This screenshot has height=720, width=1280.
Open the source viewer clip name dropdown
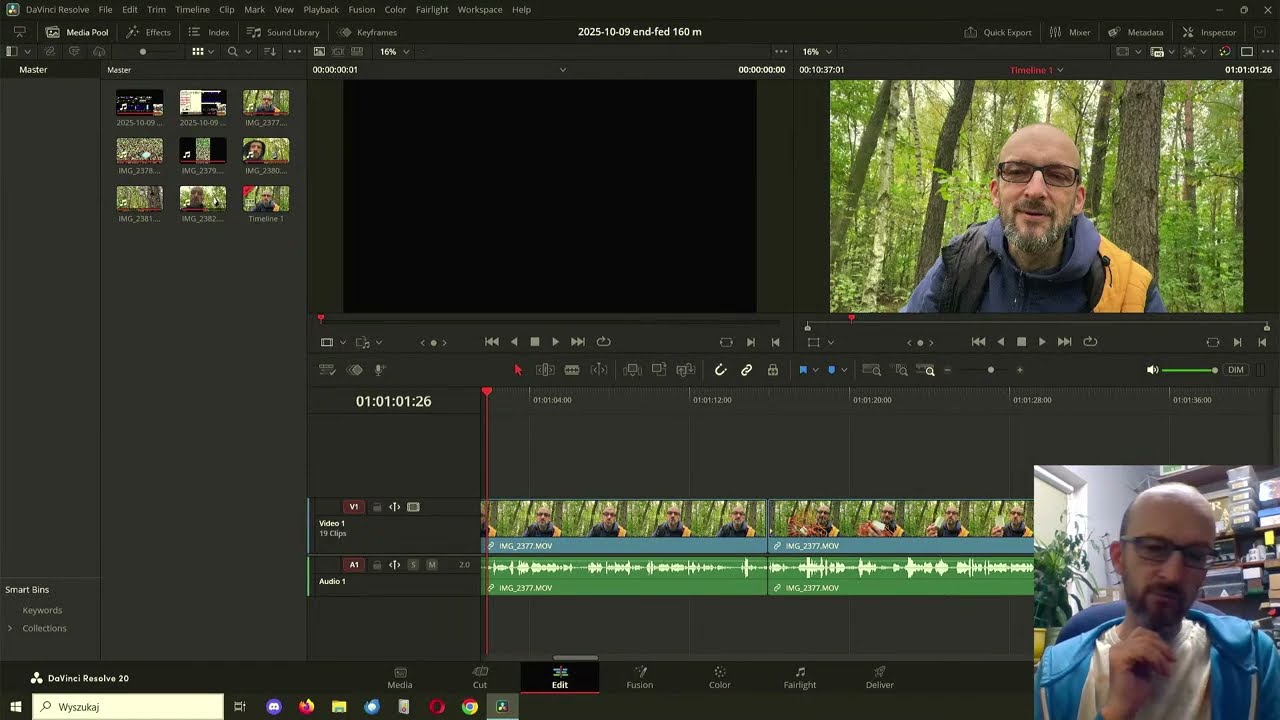coord(562,70)
